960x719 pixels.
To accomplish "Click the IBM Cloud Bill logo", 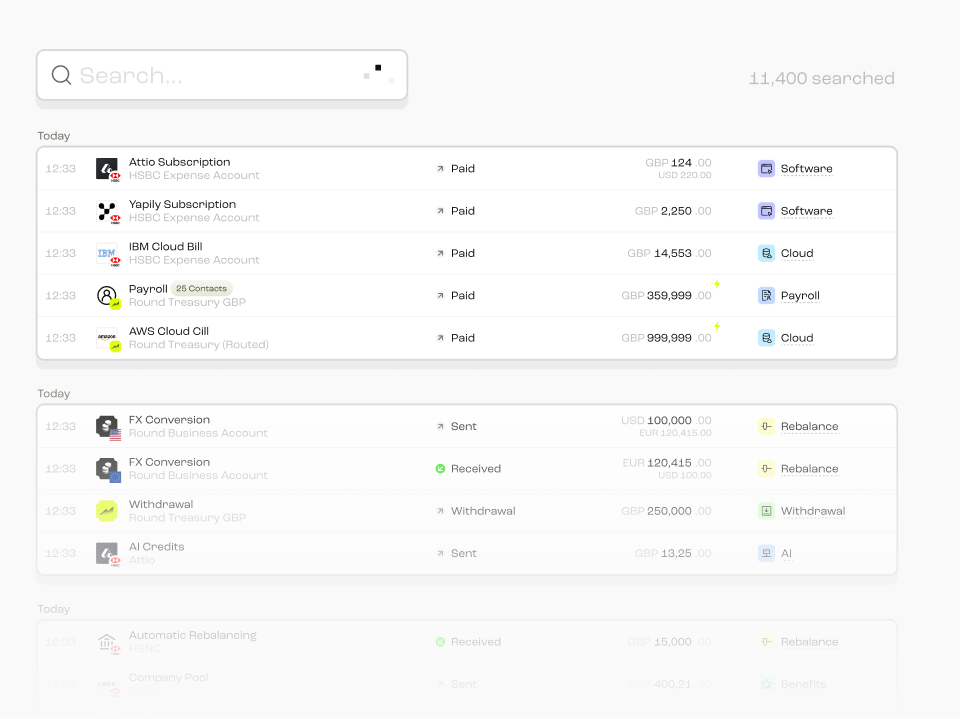I will [107, 253].
